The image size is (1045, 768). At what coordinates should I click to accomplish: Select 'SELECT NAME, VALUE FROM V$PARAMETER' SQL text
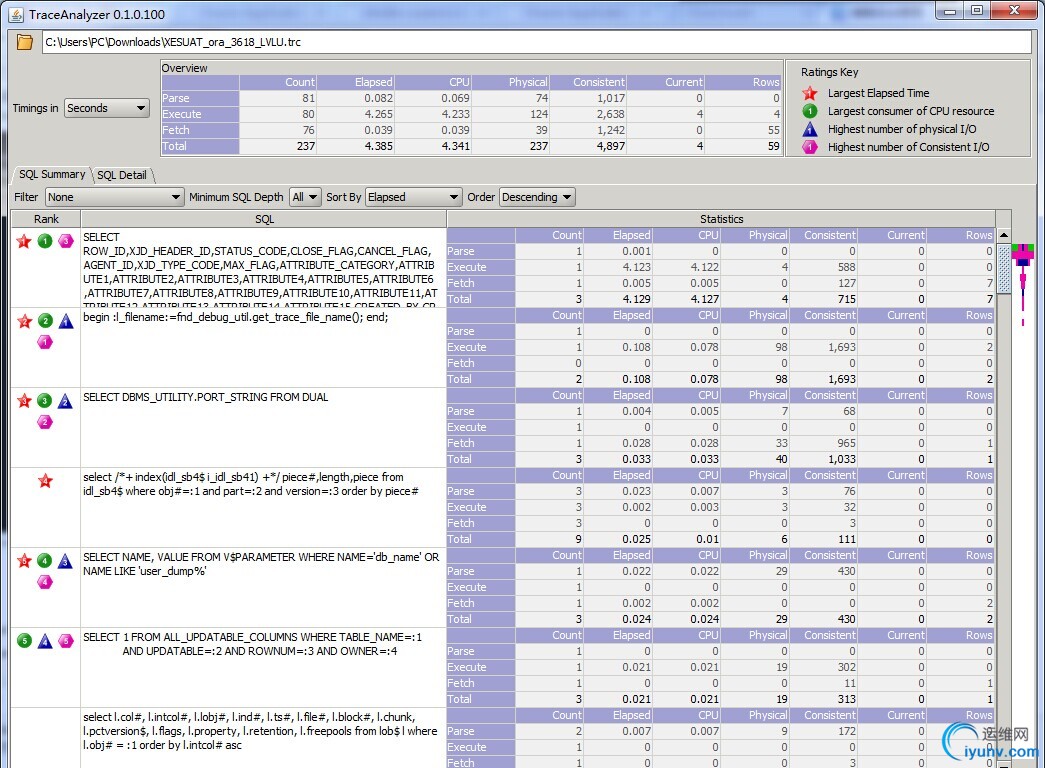click(261, 564)
